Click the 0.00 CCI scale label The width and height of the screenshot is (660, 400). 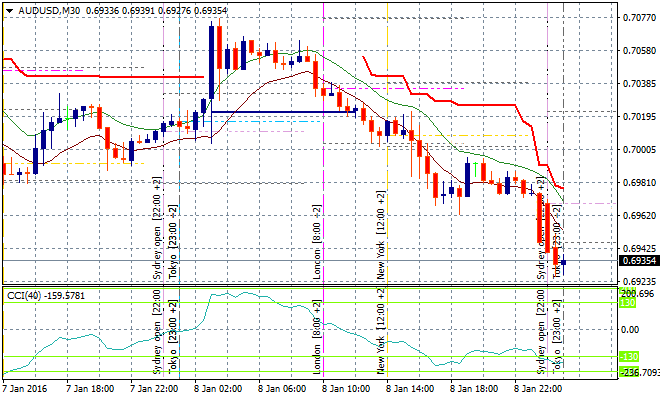628,329
